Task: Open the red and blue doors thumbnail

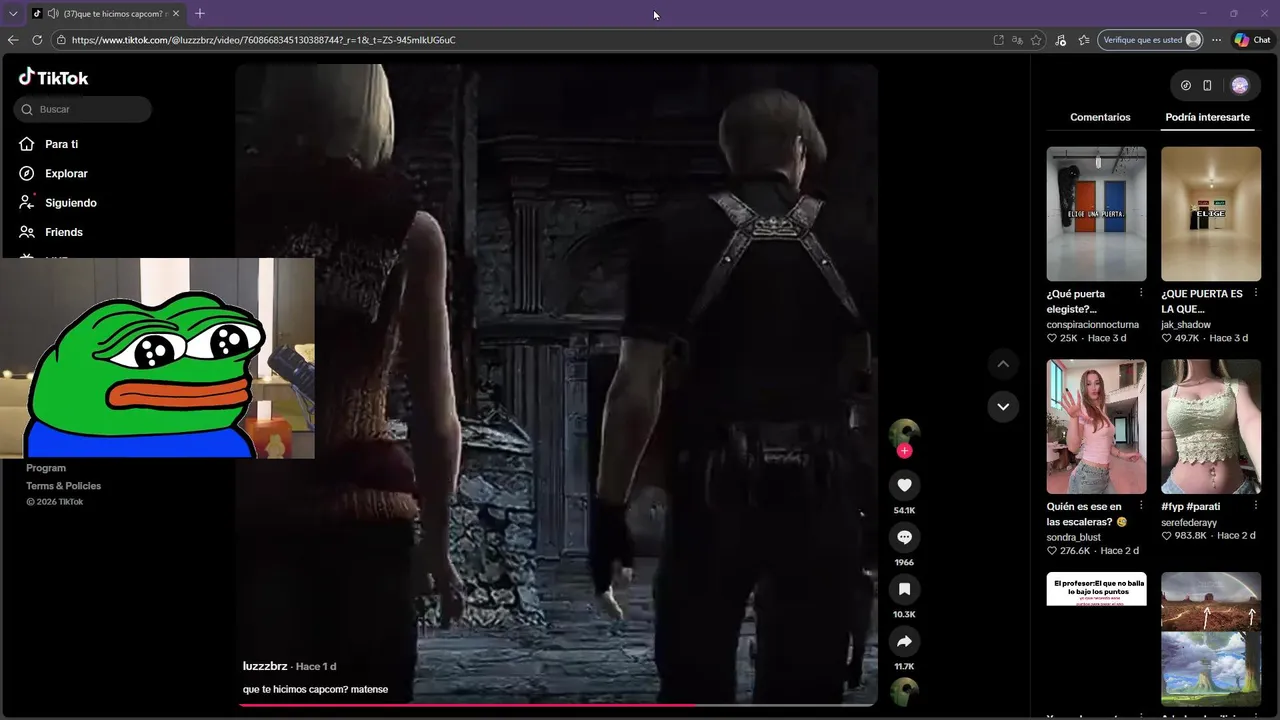Action: click(1096, 214)
